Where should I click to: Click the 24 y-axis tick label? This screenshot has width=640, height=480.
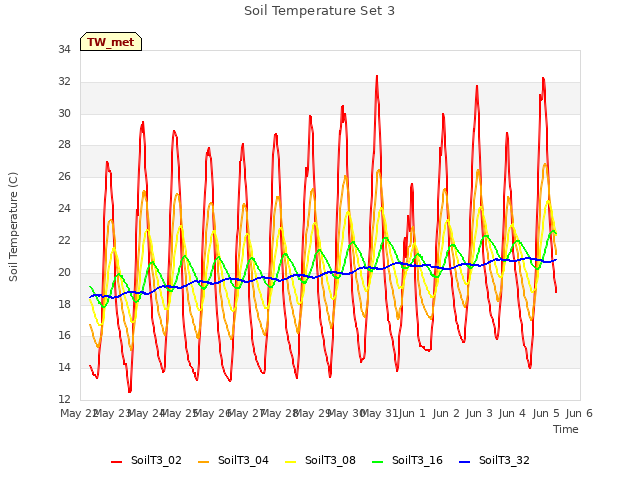click(x=64, y=209)
